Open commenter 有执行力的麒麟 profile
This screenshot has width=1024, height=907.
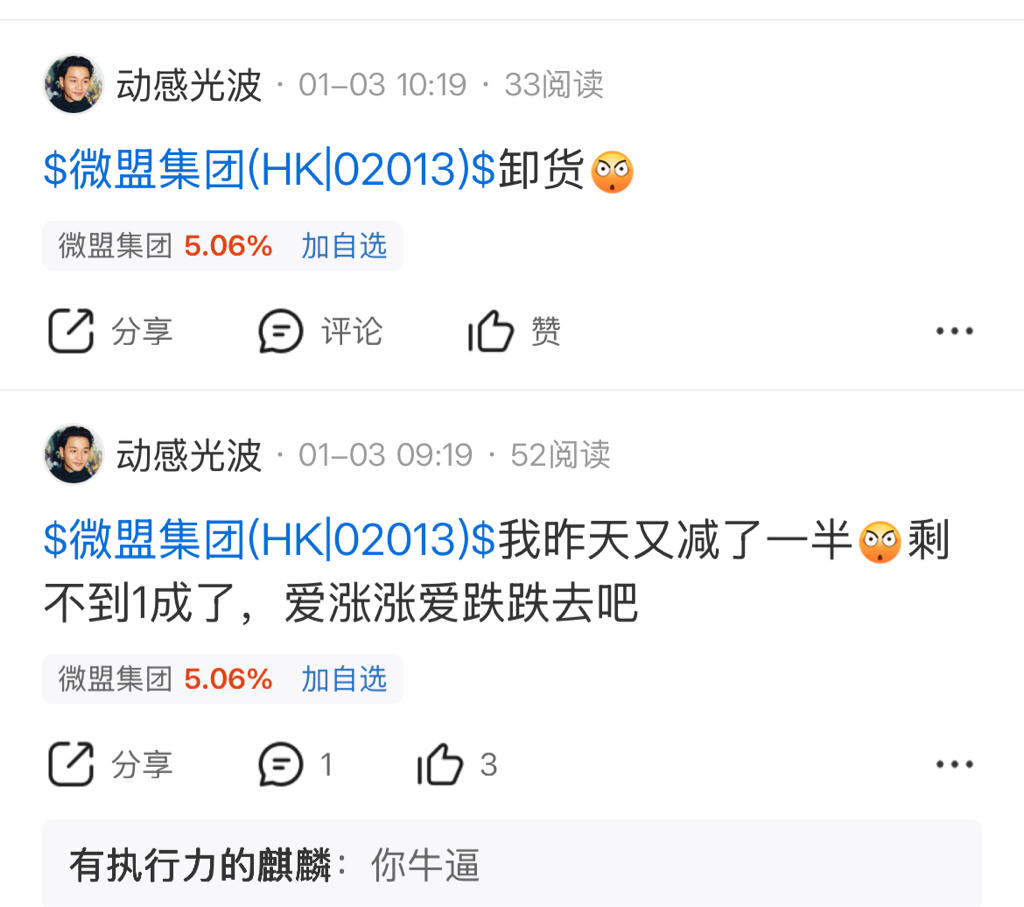point(201,865)
